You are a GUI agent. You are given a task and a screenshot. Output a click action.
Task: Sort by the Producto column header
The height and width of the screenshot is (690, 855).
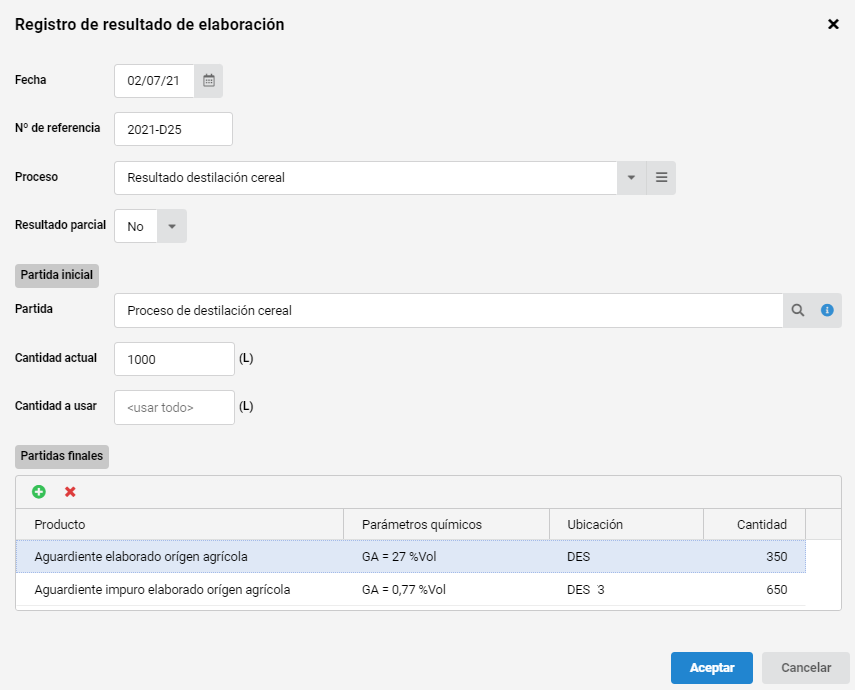(x=180, y=525)
